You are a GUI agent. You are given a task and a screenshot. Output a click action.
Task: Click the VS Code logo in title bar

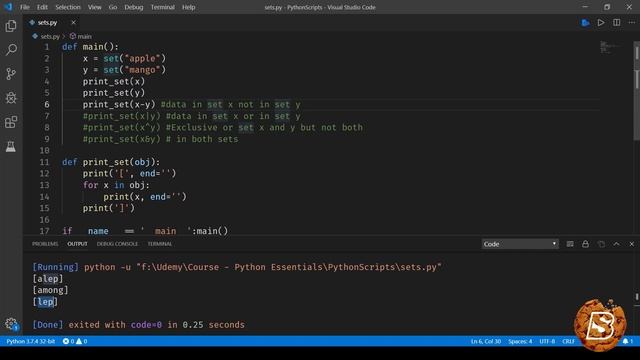[8, 7]
